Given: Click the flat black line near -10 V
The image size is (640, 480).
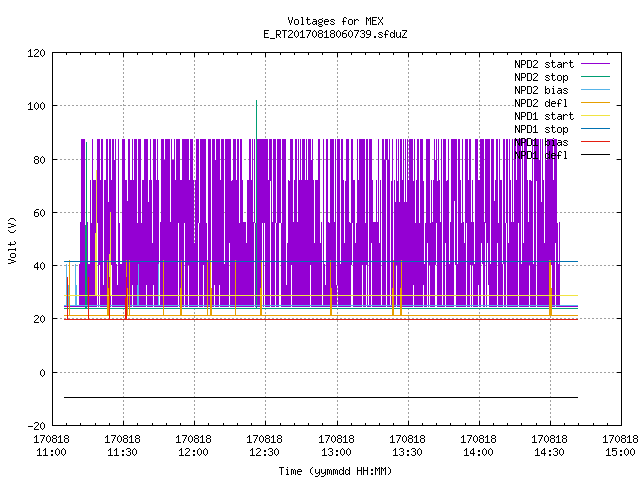Looking at the screenshot, I should pyautogui.click(x=321, y=397).
